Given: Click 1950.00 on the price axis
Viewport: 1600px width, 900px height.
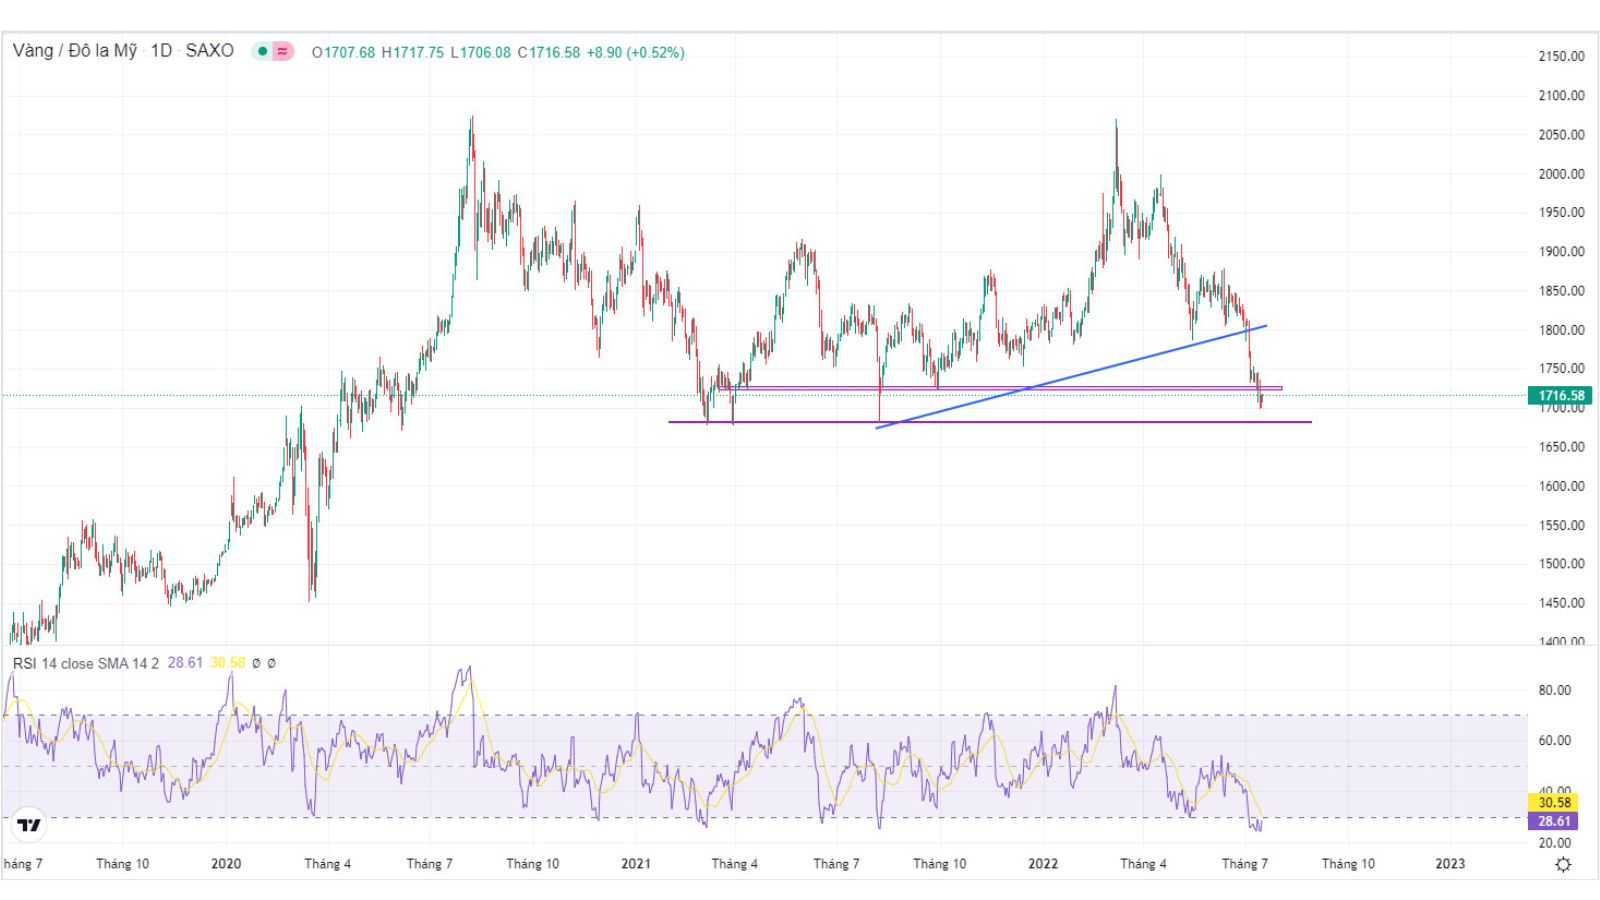Looking at the screenshot, I should [x=1561, y=213].
